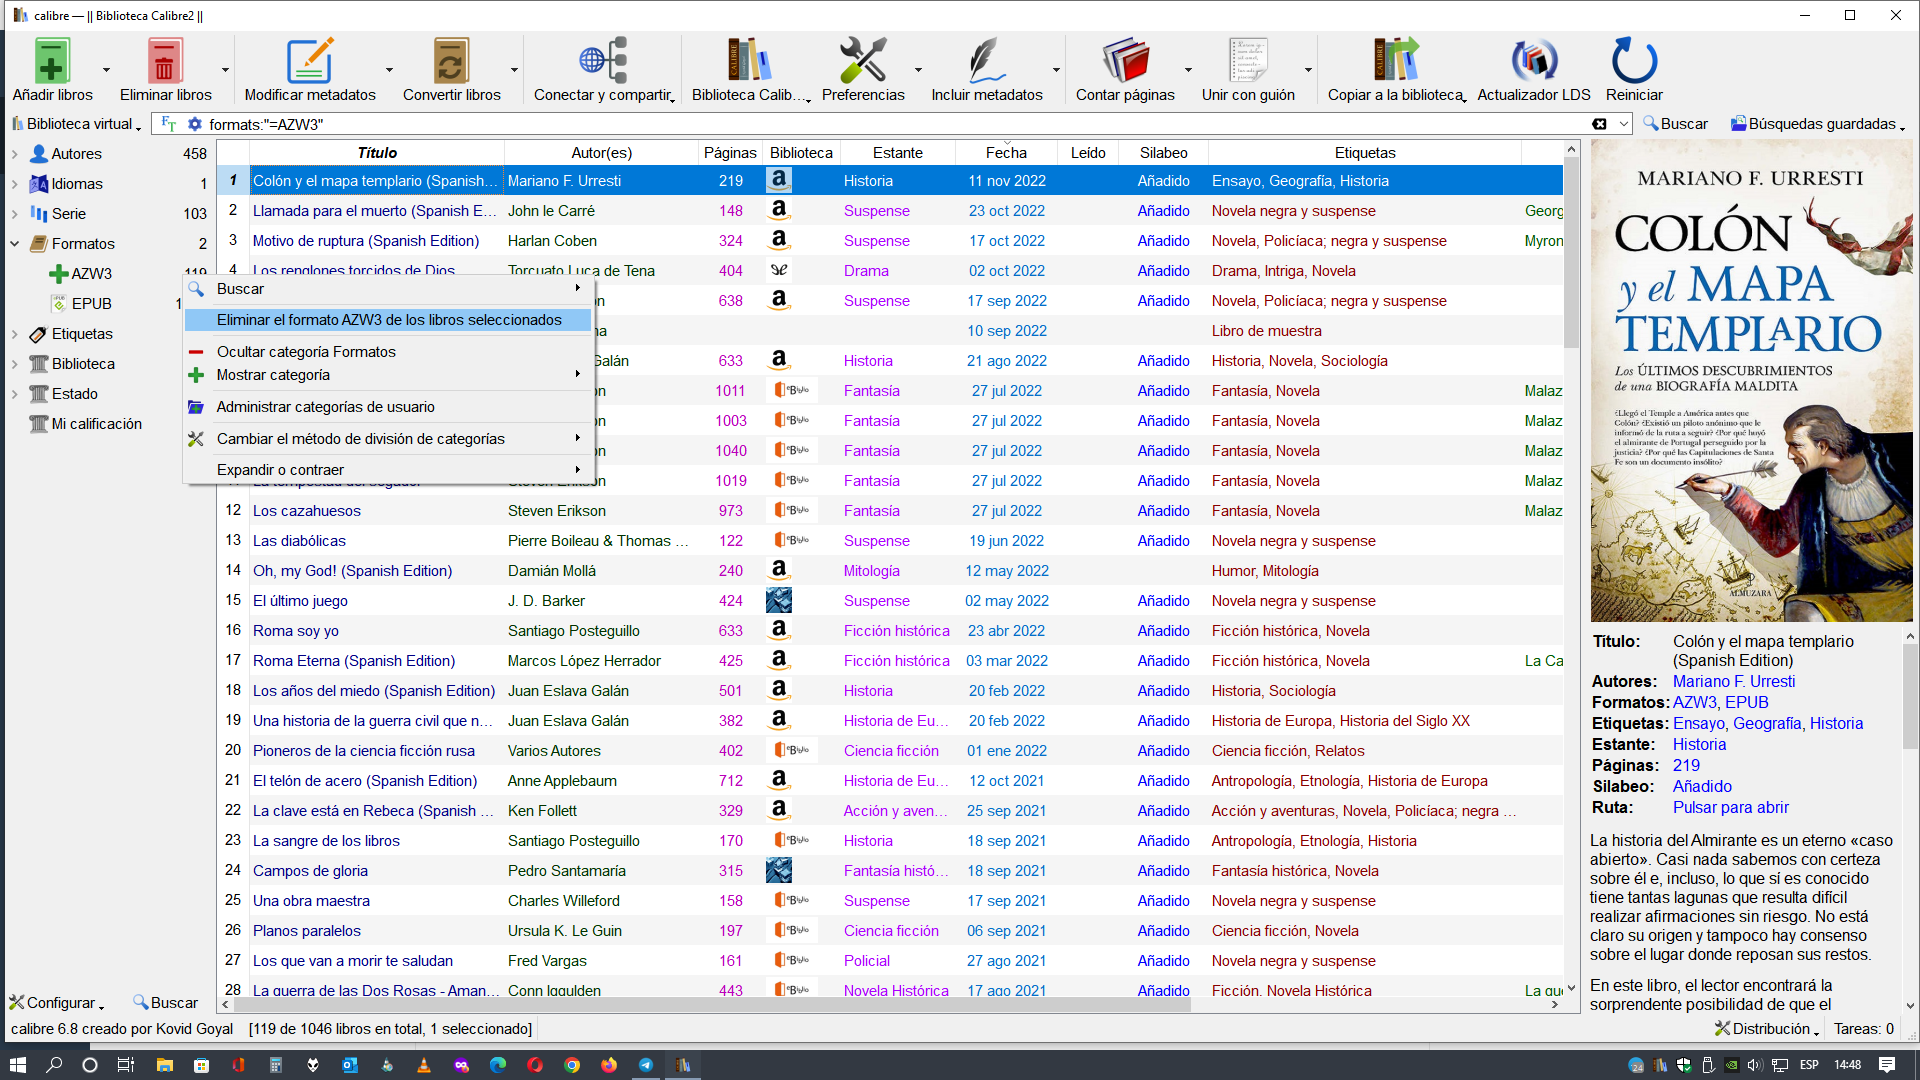Click the Reiniciar icon

1634,62
